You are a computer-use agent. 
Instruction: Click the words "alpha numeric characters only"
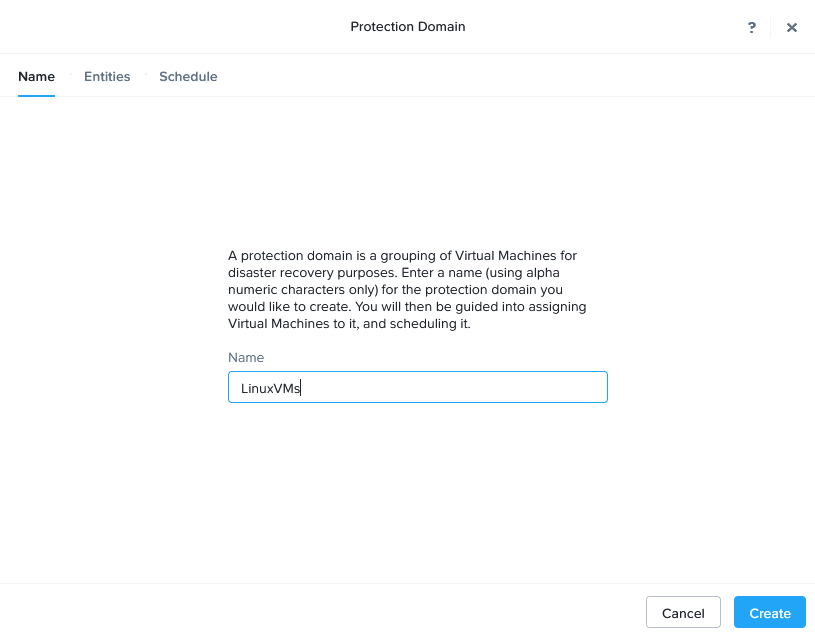point(400,281)
